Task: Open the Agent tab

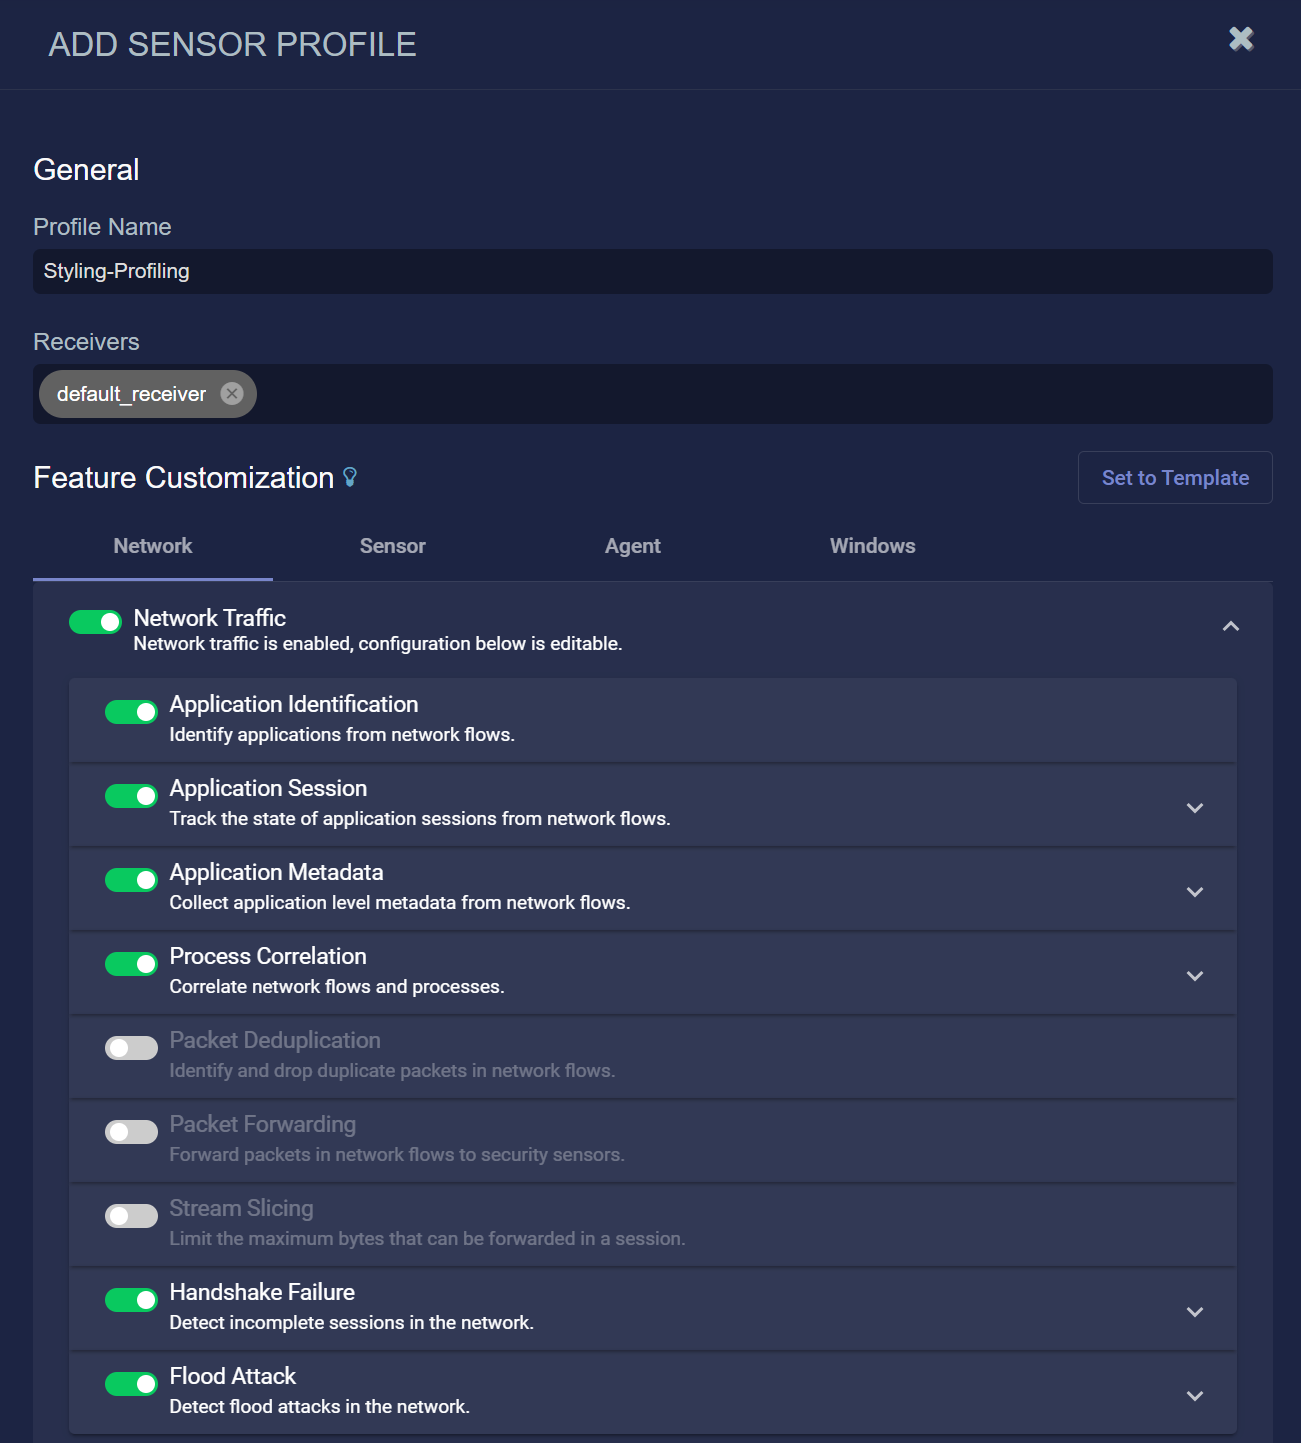Action: click(x=632, y=546)
